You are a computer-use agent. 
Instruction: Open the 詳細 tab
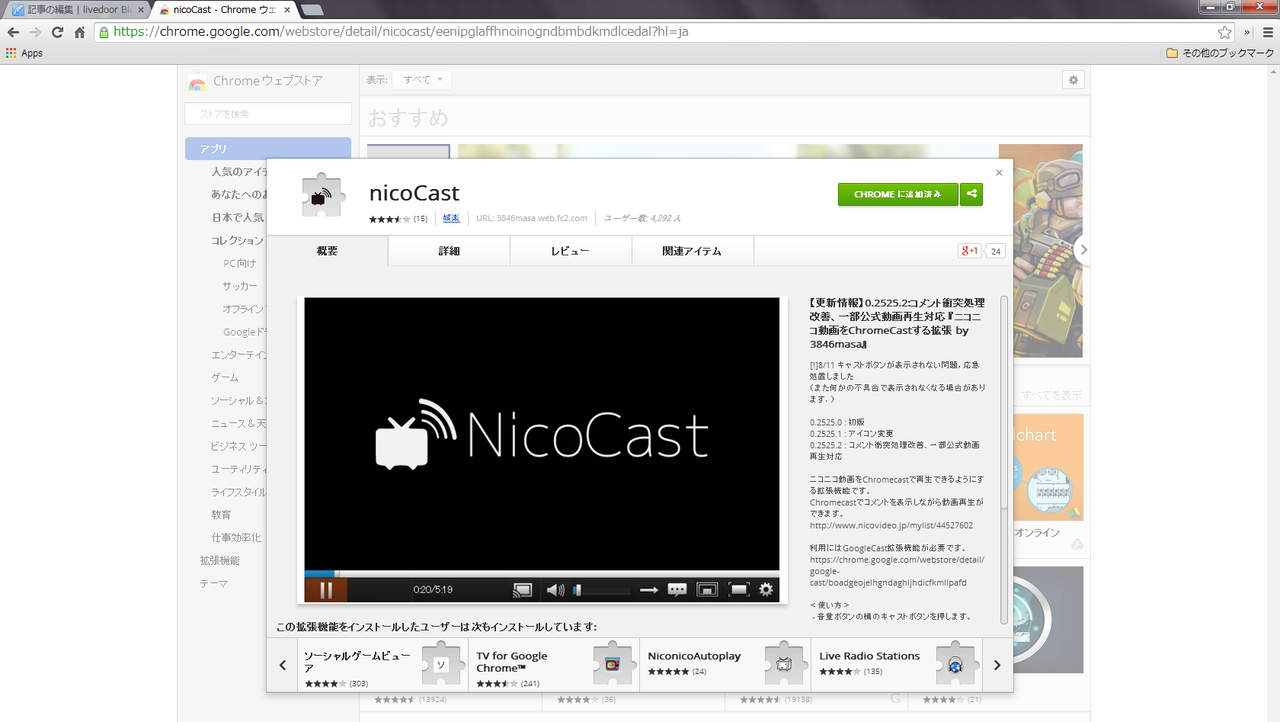449,251
